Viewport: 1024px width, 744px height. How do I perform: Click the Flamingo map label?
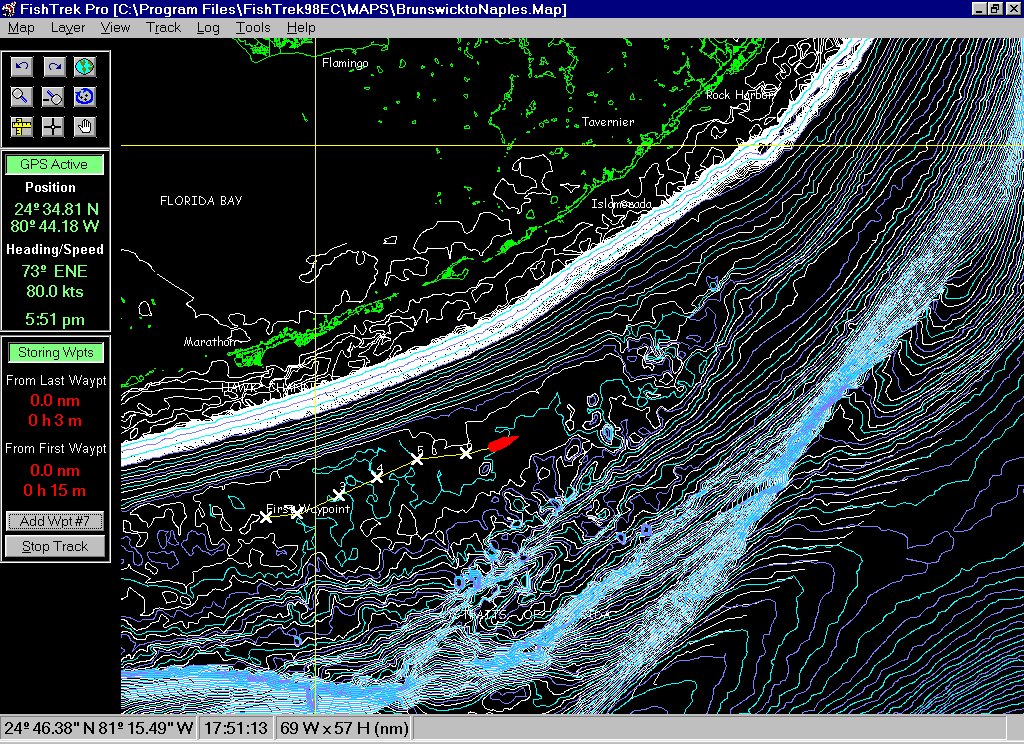tap(345, 63)
